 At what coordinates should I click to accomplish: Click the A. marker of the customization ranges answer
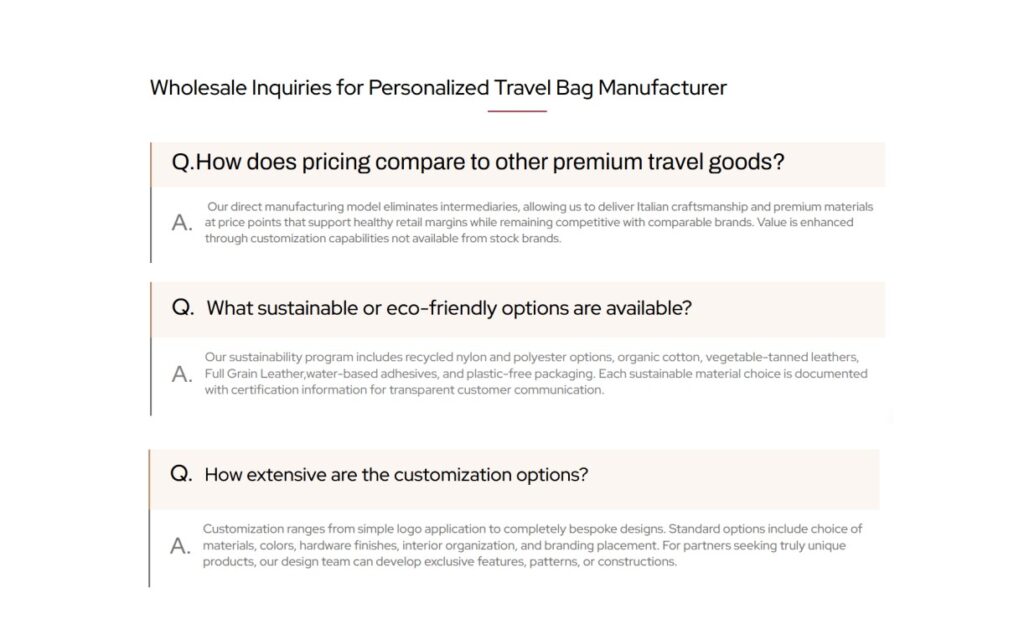pos(181,546)
